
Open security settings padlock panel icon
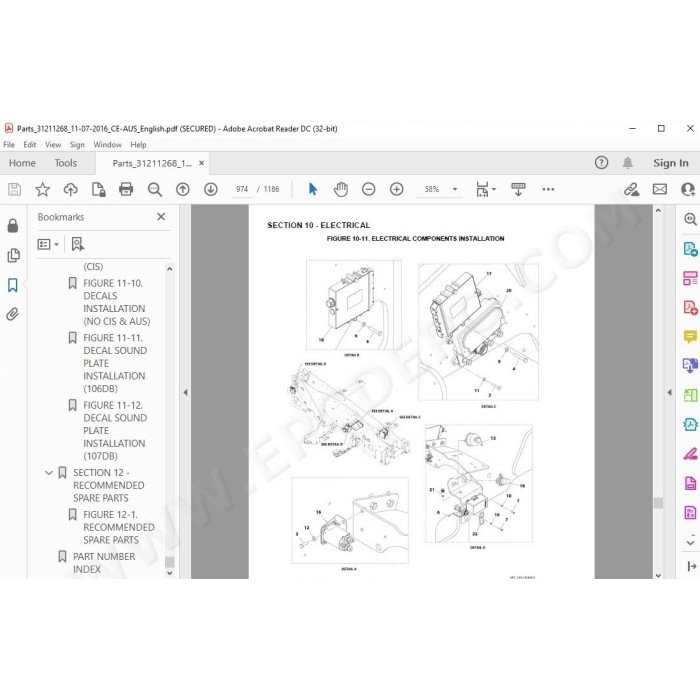click(13, 225)
